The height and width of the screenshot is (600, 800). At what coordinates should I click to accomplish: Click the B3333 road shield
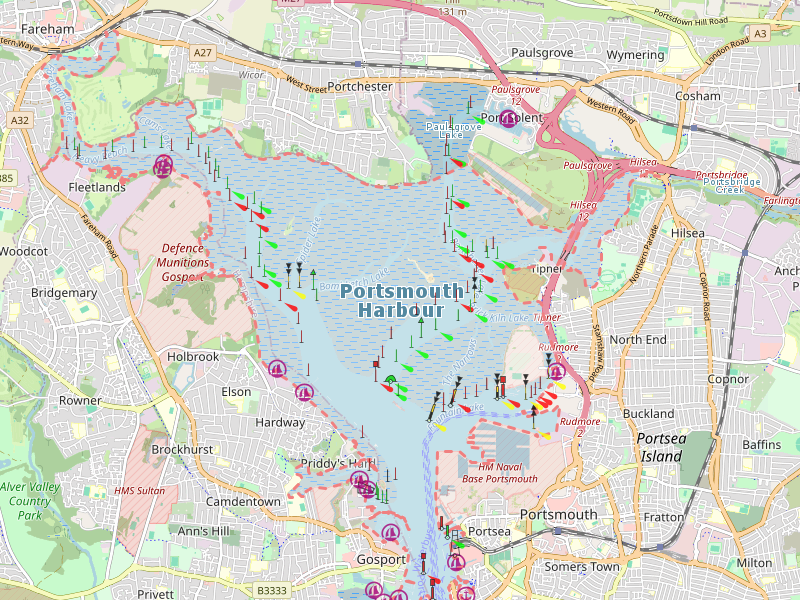pos(271,591)
